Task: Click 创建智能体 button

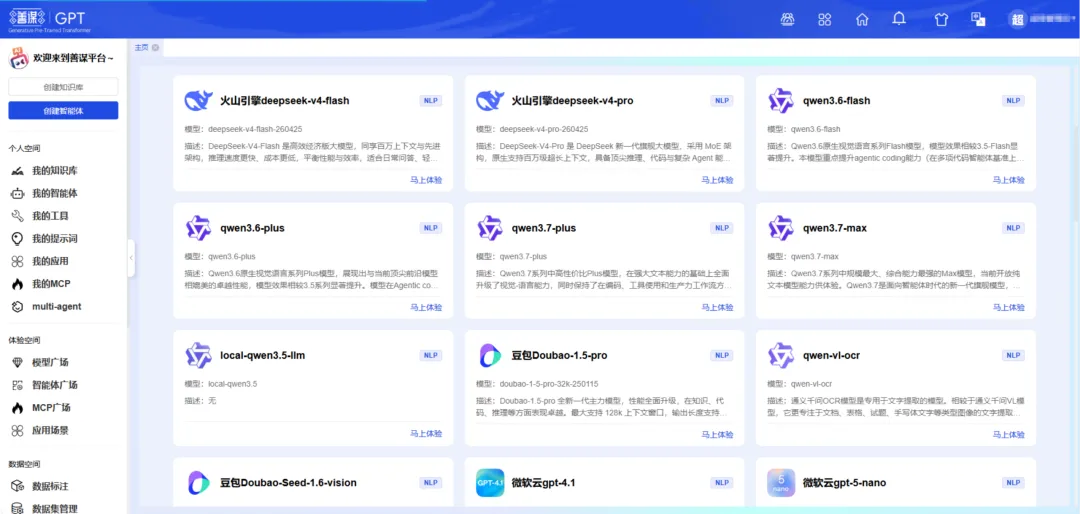Action: (x=63, y=110)
